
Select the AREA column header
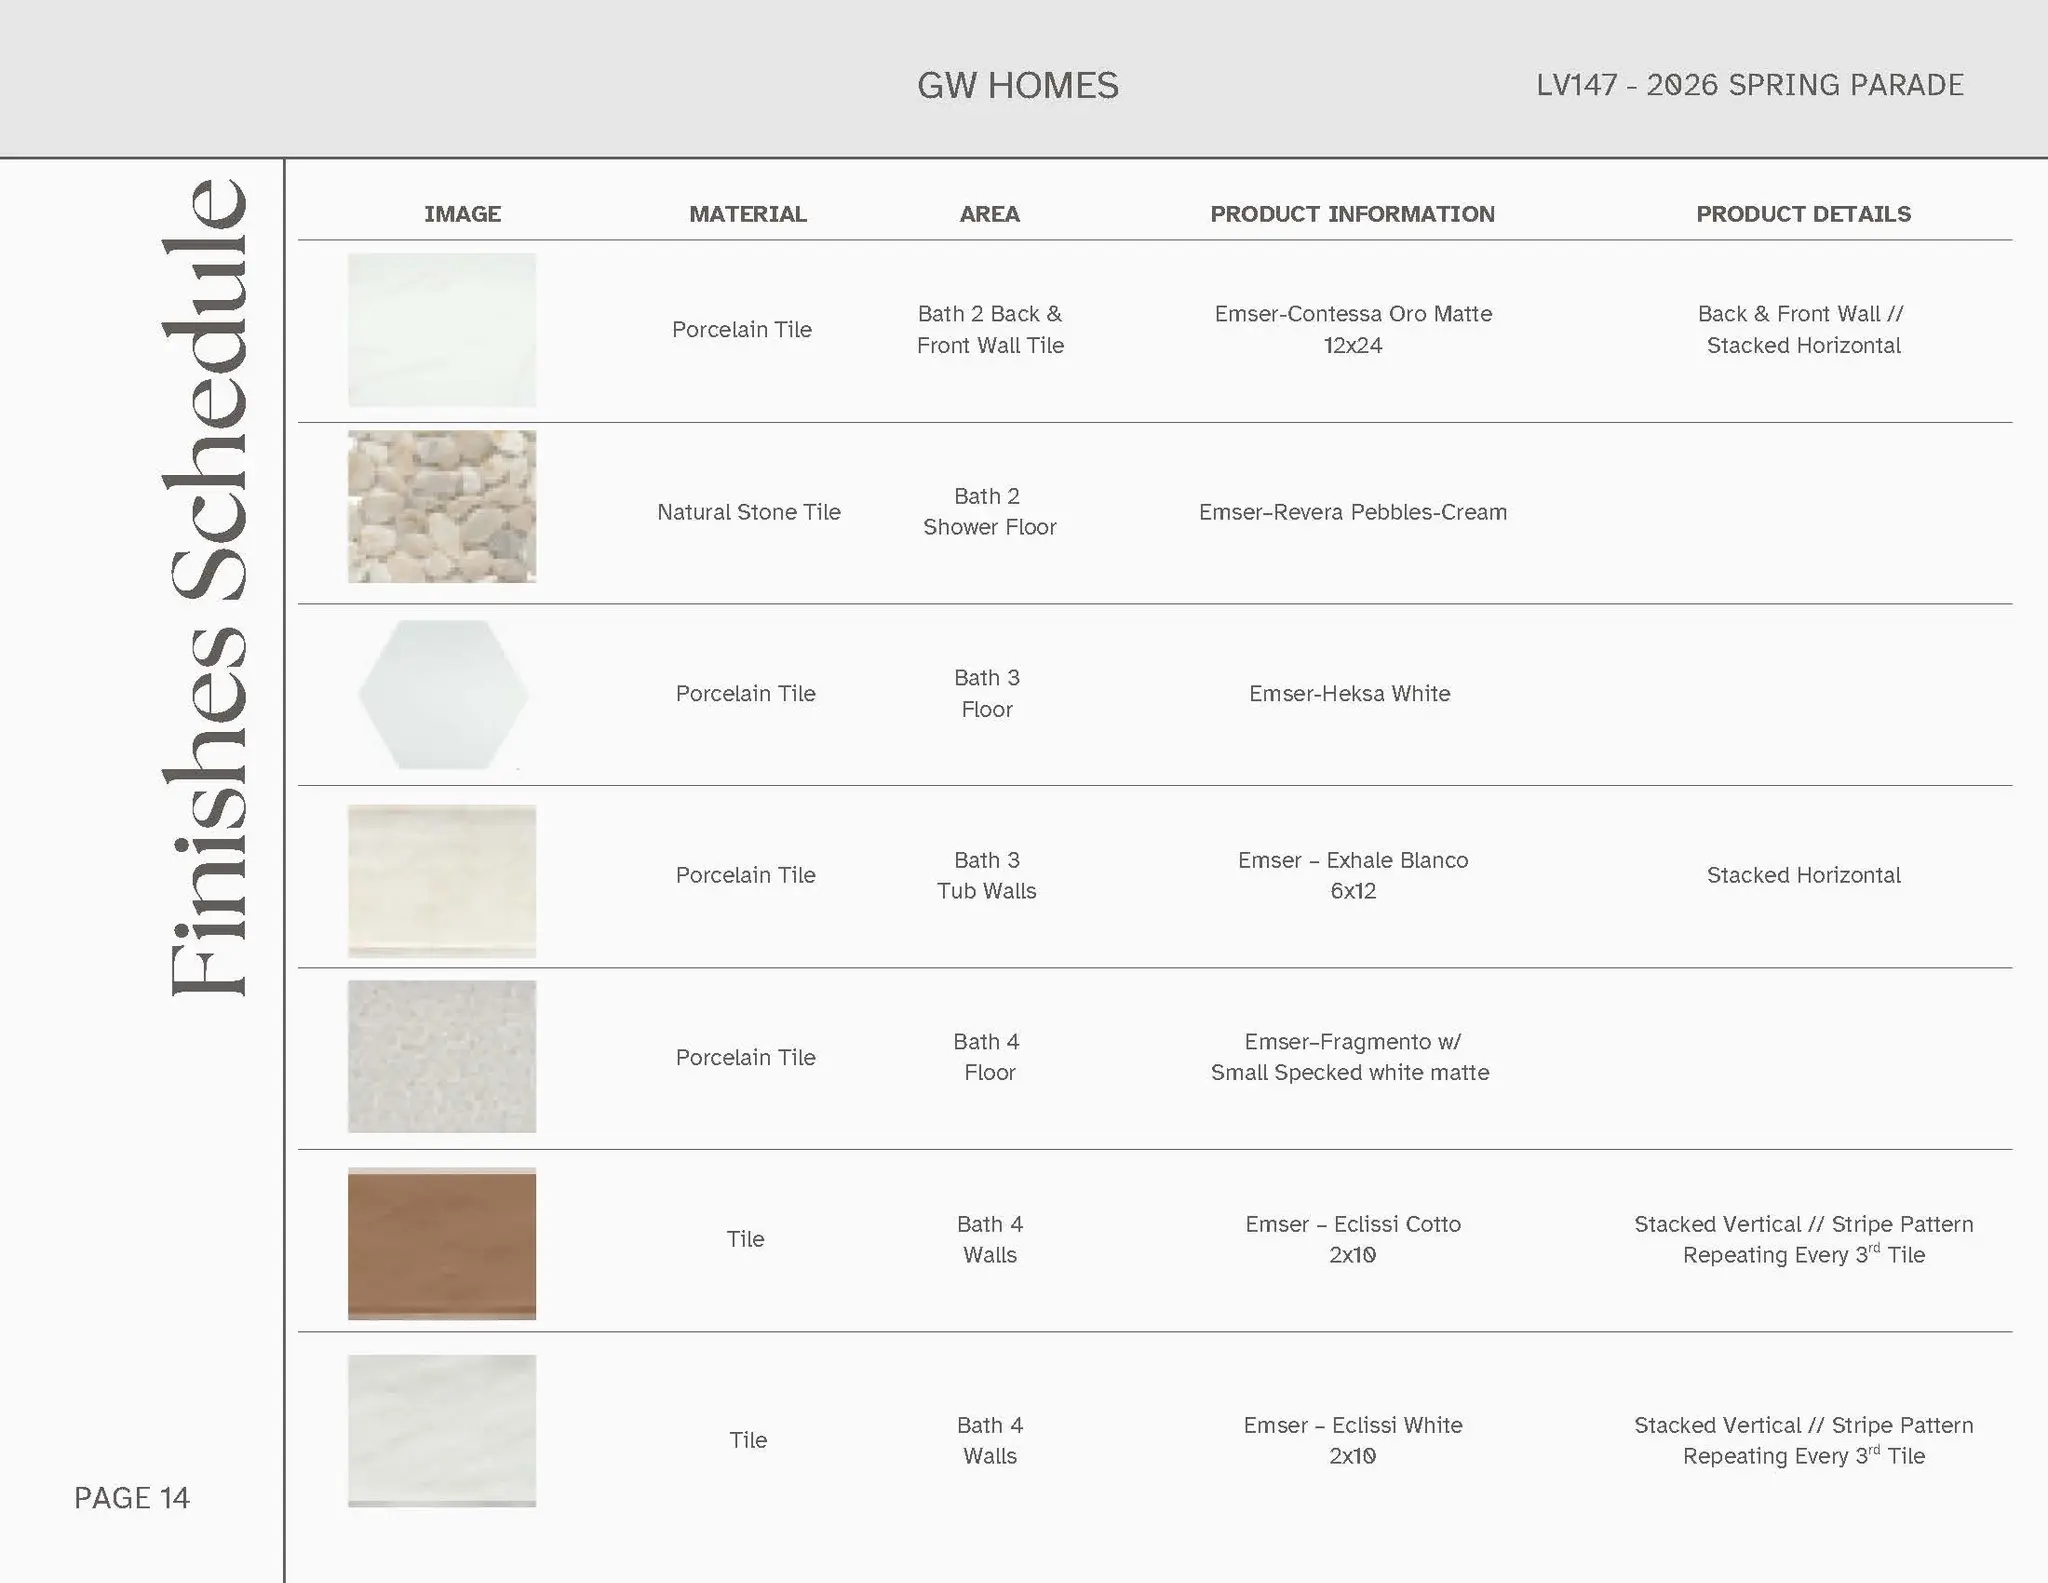(x=989, y=214)
